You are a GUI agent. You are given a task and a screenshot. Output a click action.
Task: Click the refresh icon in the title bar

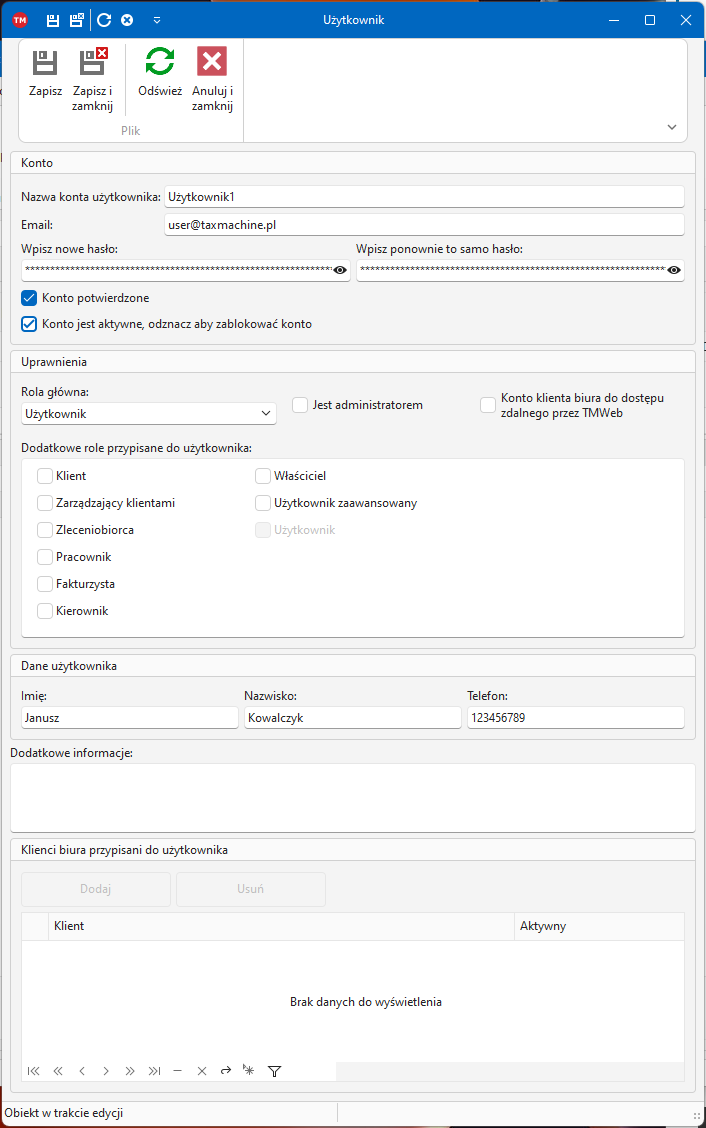104,20
